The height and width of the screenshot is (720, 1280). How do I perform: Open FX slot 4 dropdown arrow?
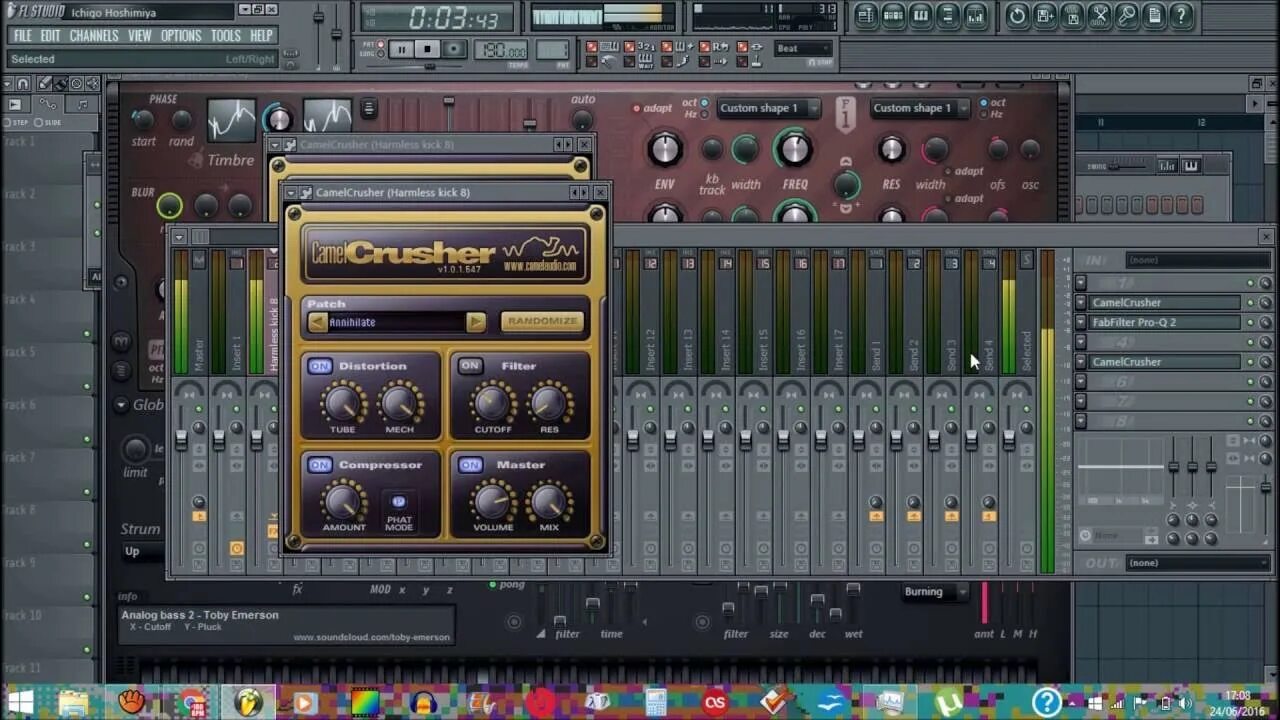point(1080,342)
